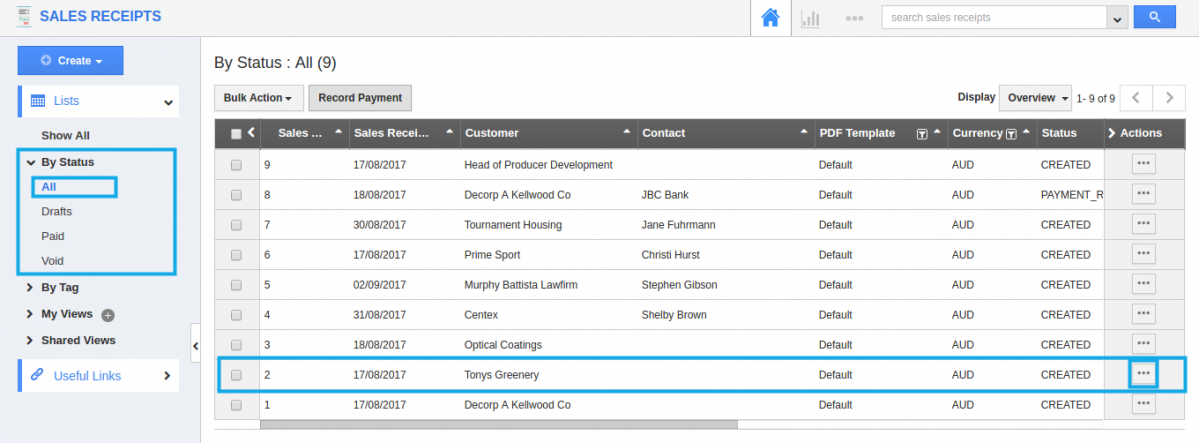Open the Bulk Action dropdown
This screenshot has height=443, width=1199.
pyautogui.click(x=257, y=98)
